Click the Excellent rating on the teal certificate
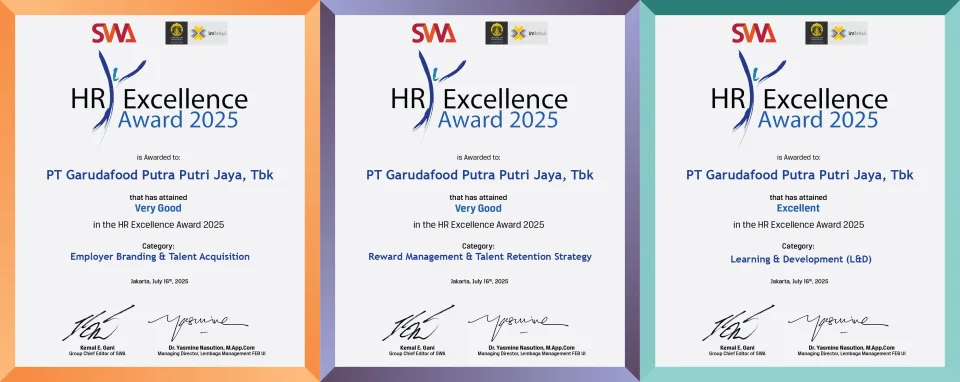Viewport: 960px width, 382px height. click(798, 208)
